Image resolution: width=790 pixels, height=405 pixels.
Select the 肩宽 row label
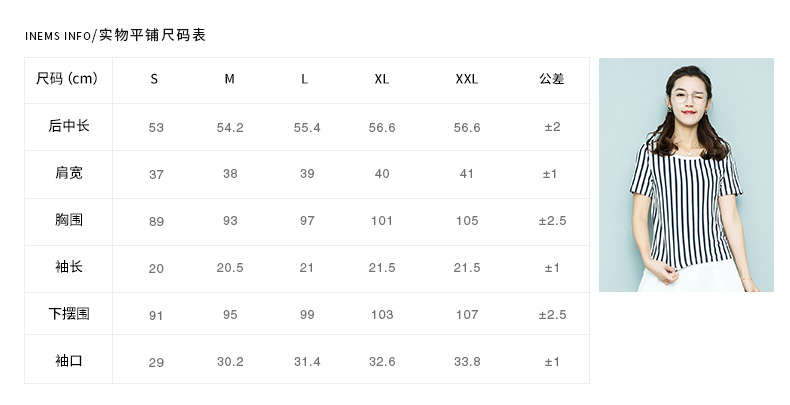(x=68, y=173)
